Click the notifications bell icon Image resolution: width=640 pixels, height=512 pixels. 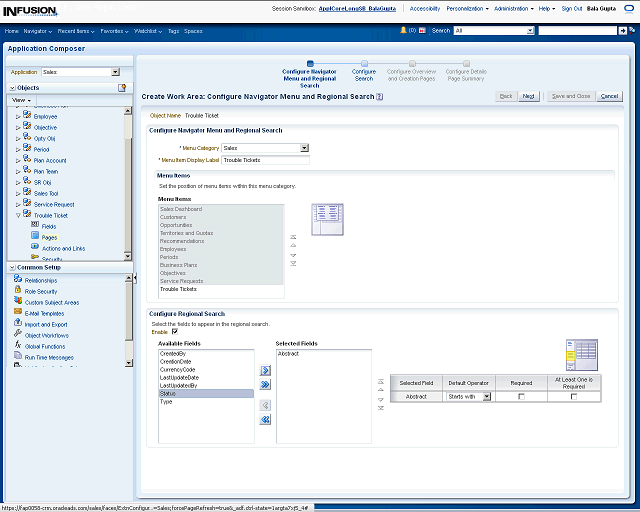(x=404, y=31)
